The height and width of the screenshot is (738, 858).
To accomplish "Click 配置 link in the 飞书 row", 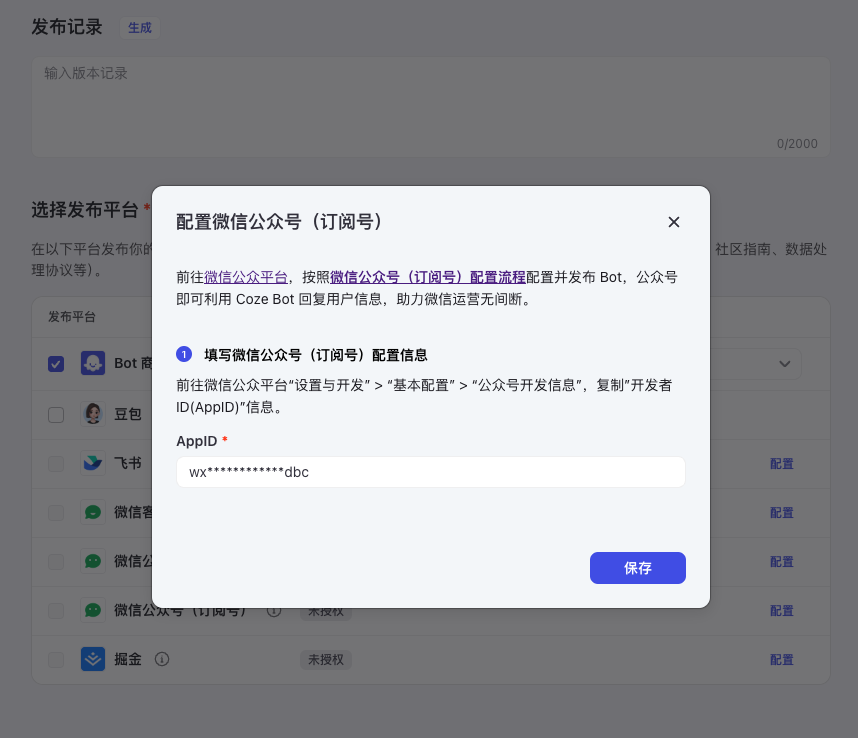I will pos(781,464).
